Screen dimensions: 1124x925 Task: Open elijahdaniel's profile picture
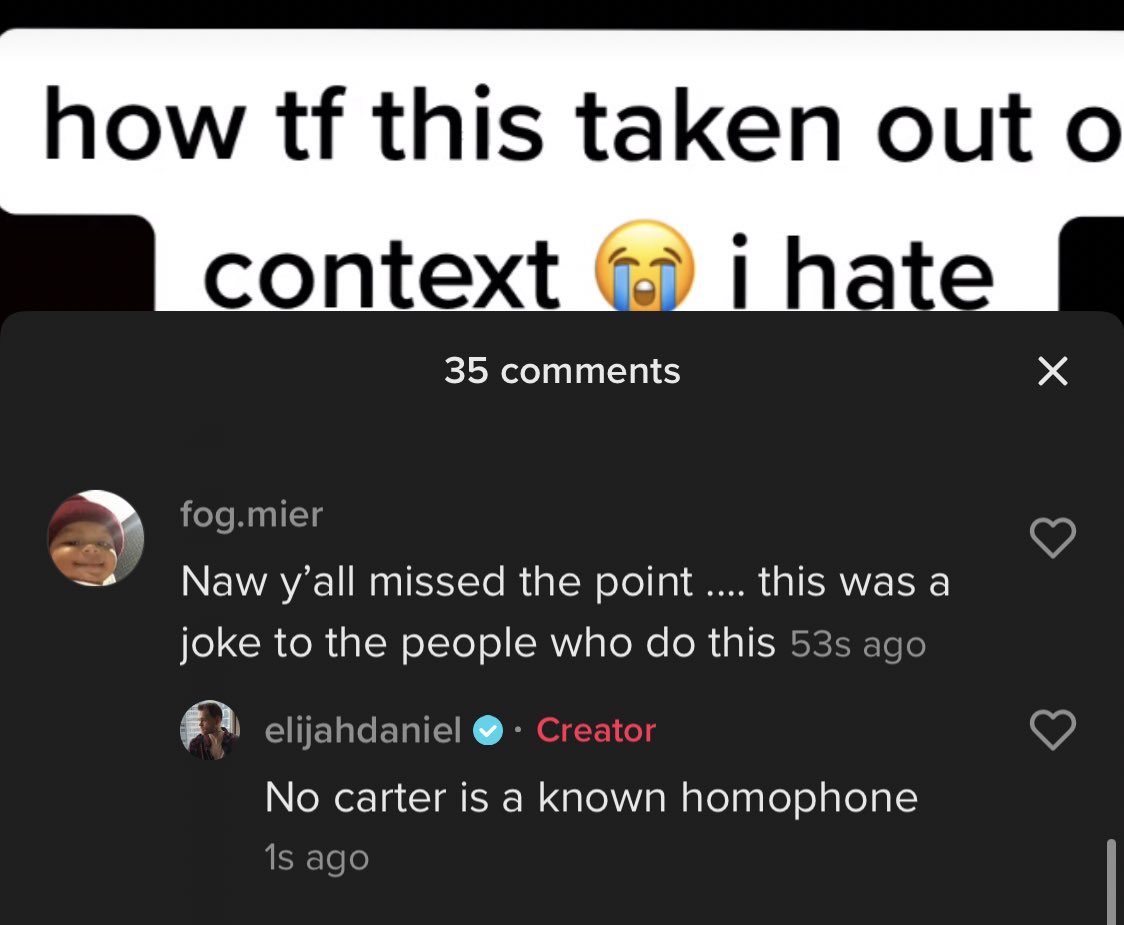pos(209,730)
